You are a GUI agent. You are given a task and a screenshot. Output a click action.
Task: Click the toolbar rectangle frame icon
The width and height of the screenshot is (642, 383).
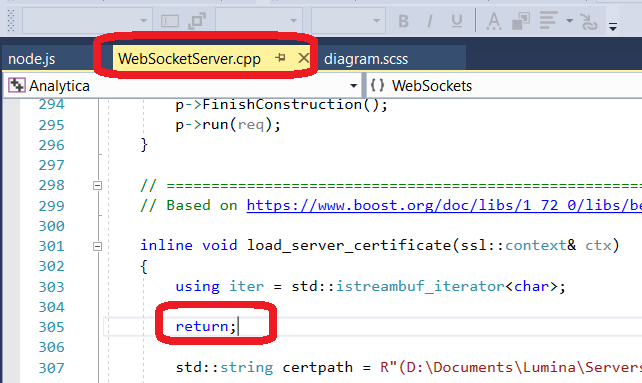tap(170, 21)
